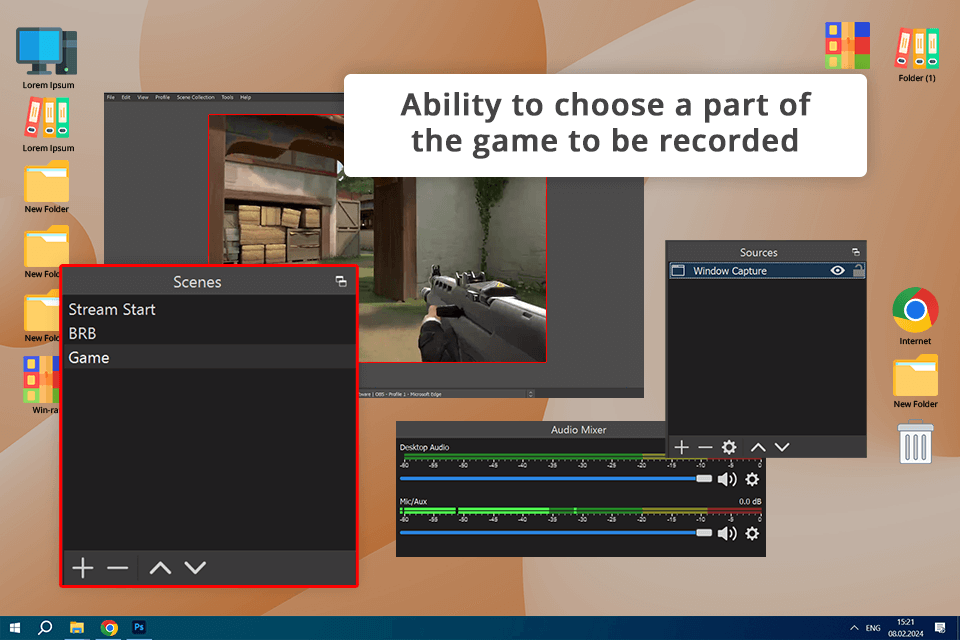Open the View menu in OBS
Image resolution: width=960 pixels, height=640 pixels.
point(143,97)
